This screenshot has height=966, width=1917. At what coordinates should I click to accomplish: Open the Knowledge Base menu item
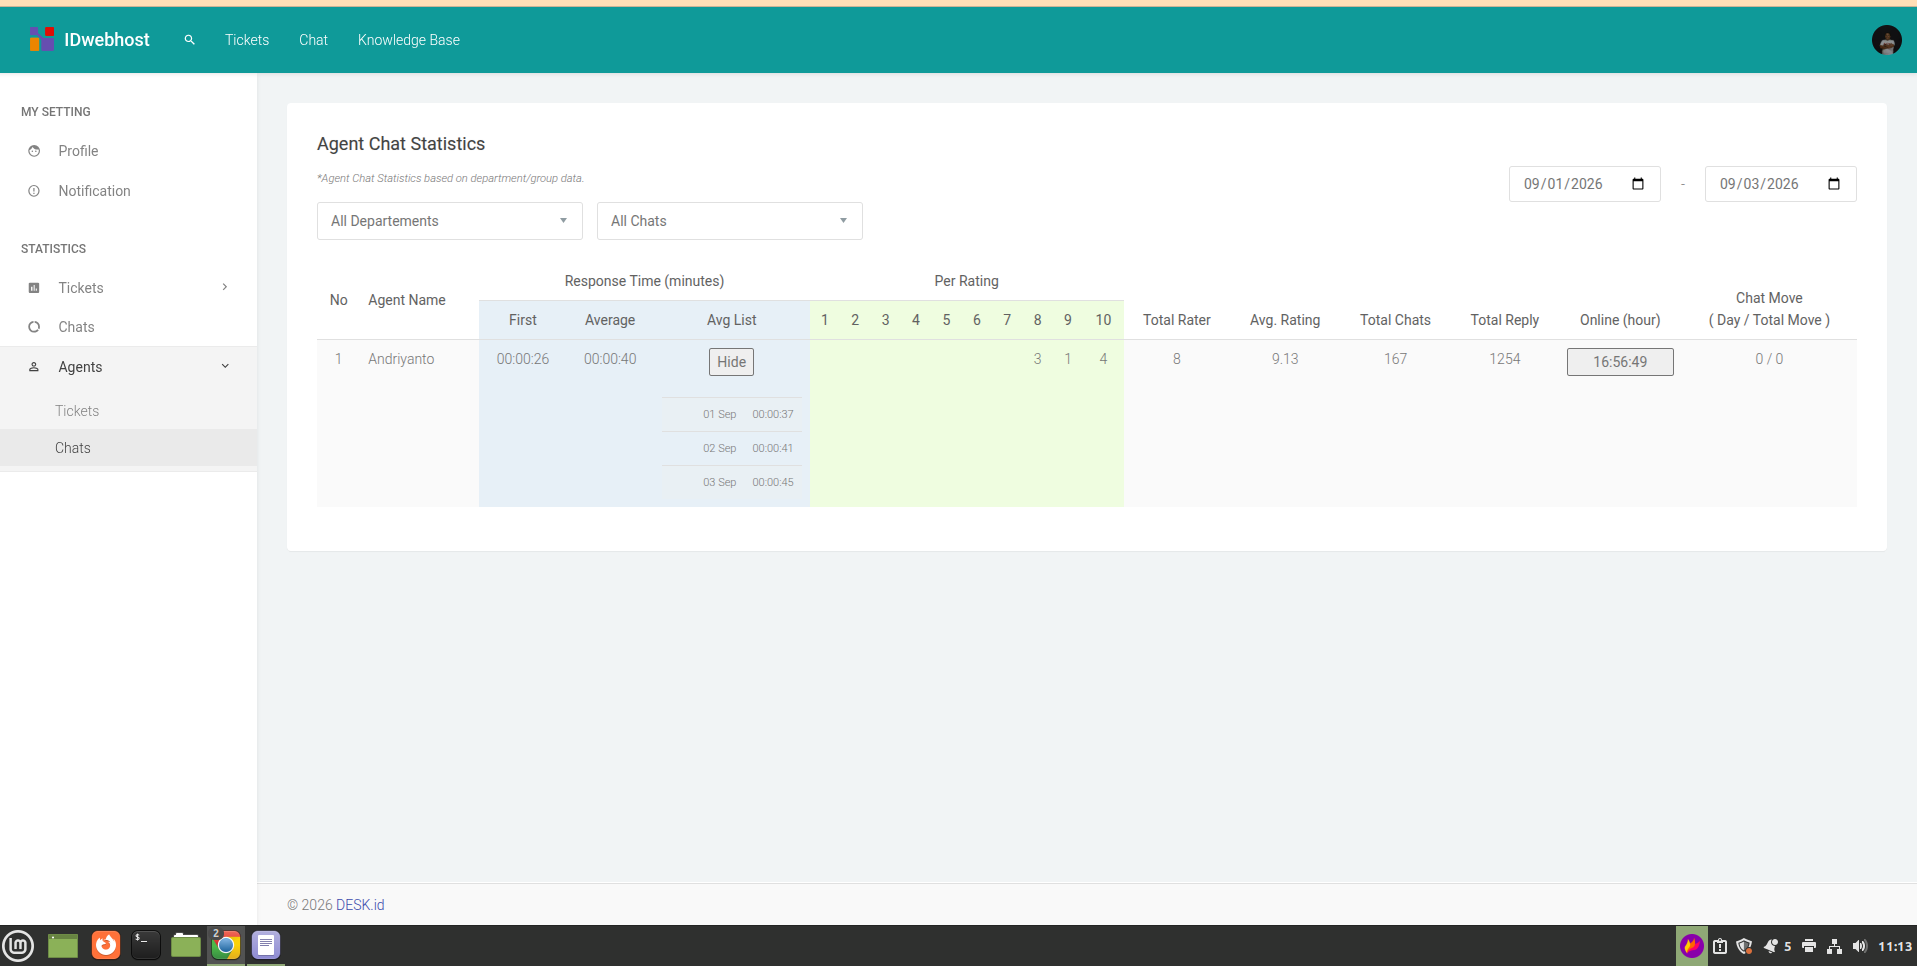[x=409, y=40]
